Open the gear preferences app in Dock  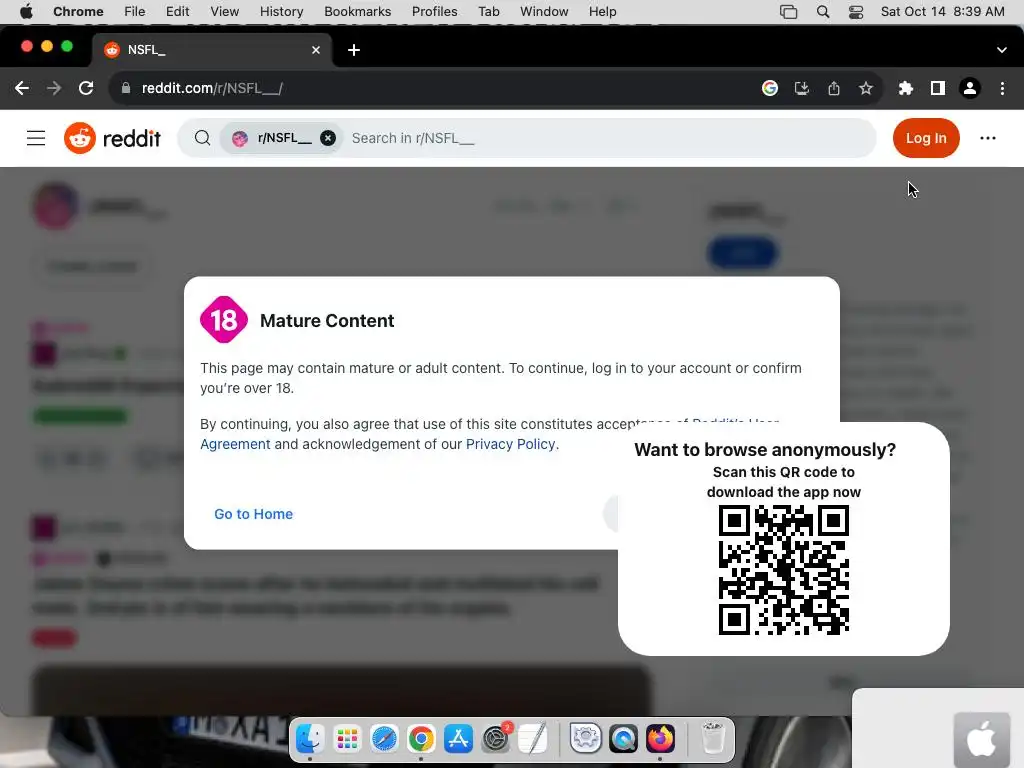point(586,739)
